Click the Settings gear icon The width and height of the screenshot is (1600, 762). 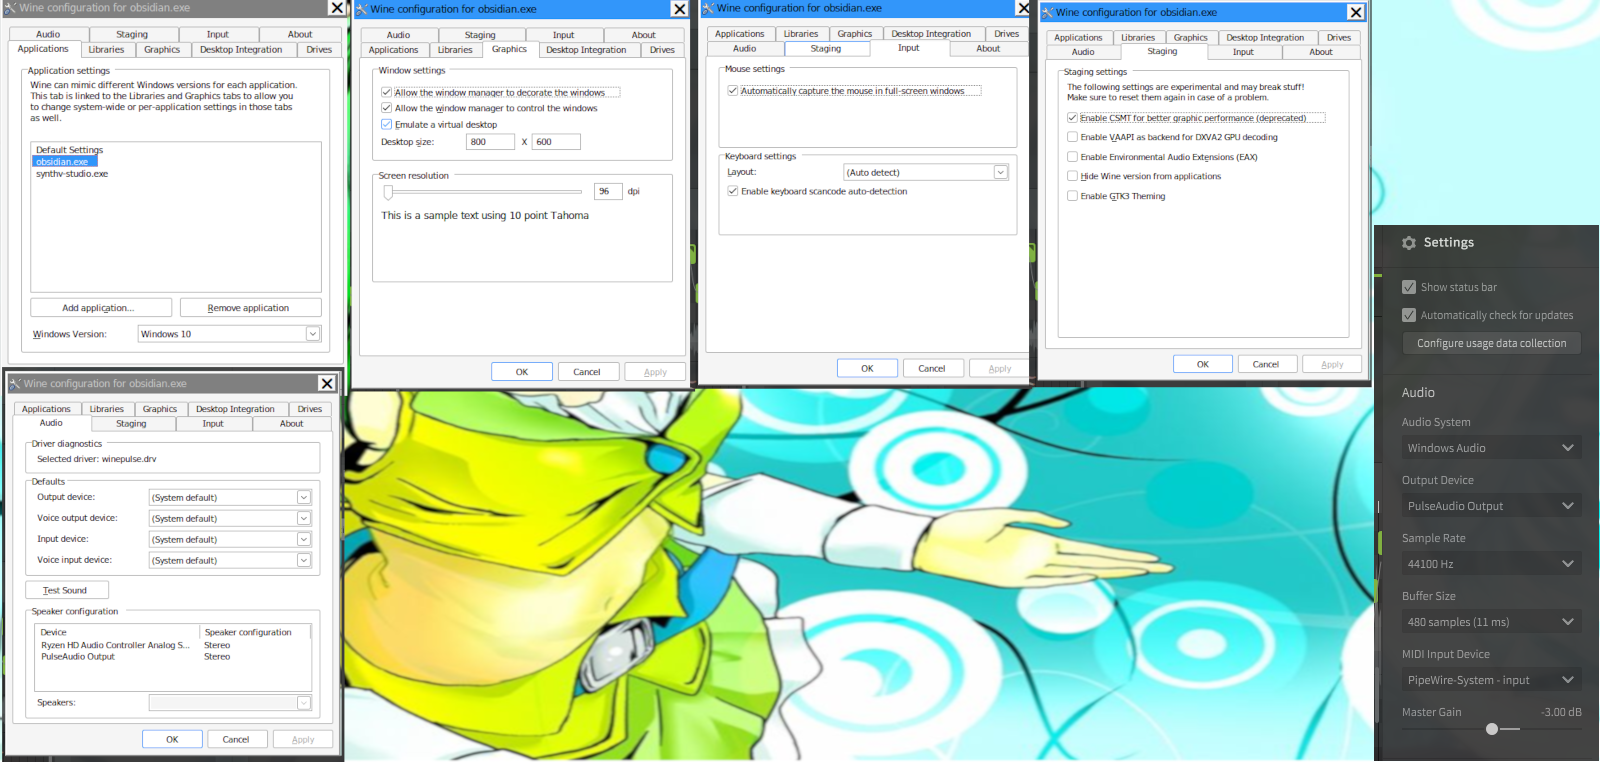pyautogui.click(x=1409, y=243)
